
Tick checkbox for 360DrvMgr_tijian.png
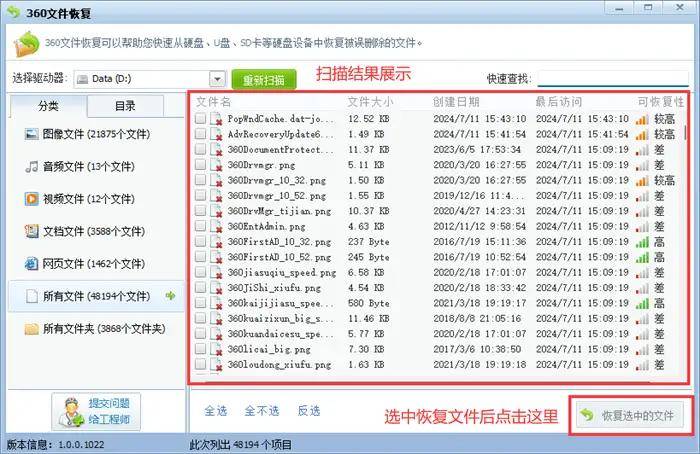tap(200, 210)
